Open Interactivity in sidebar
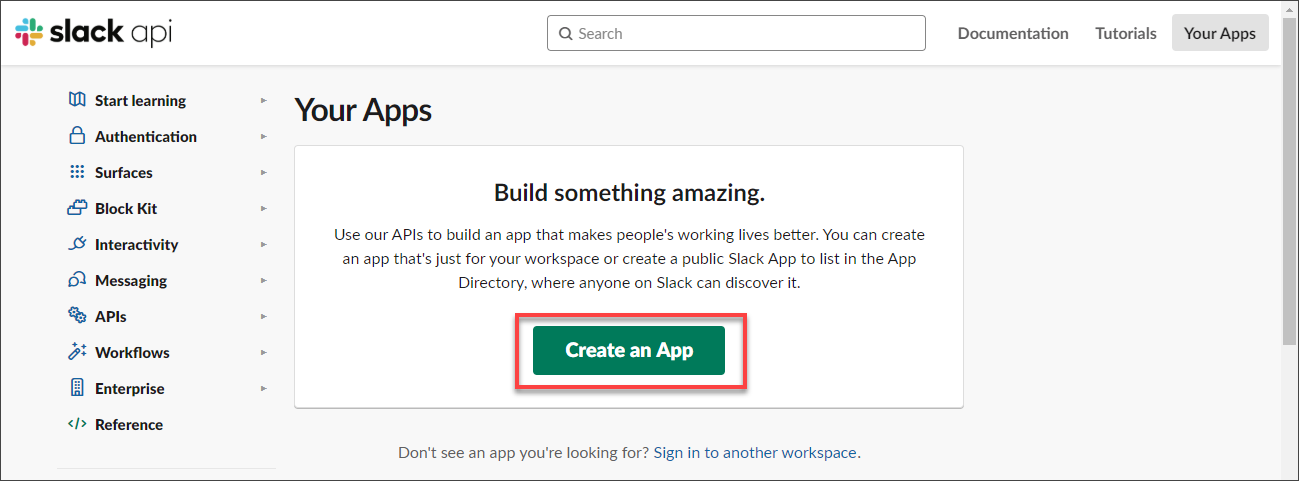The height and width of the screenshot is (481, 1299). tap(136, 244)
